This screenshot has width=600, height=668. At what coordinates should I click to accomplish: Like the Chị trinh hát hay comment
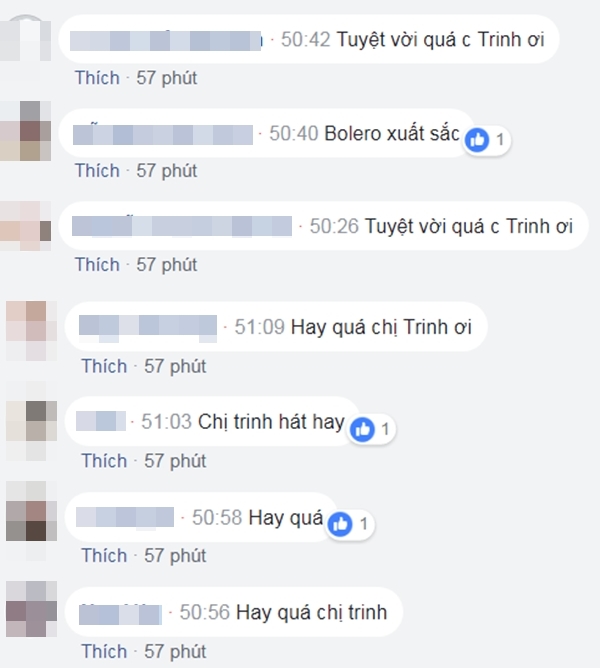[x=104, y=461]
